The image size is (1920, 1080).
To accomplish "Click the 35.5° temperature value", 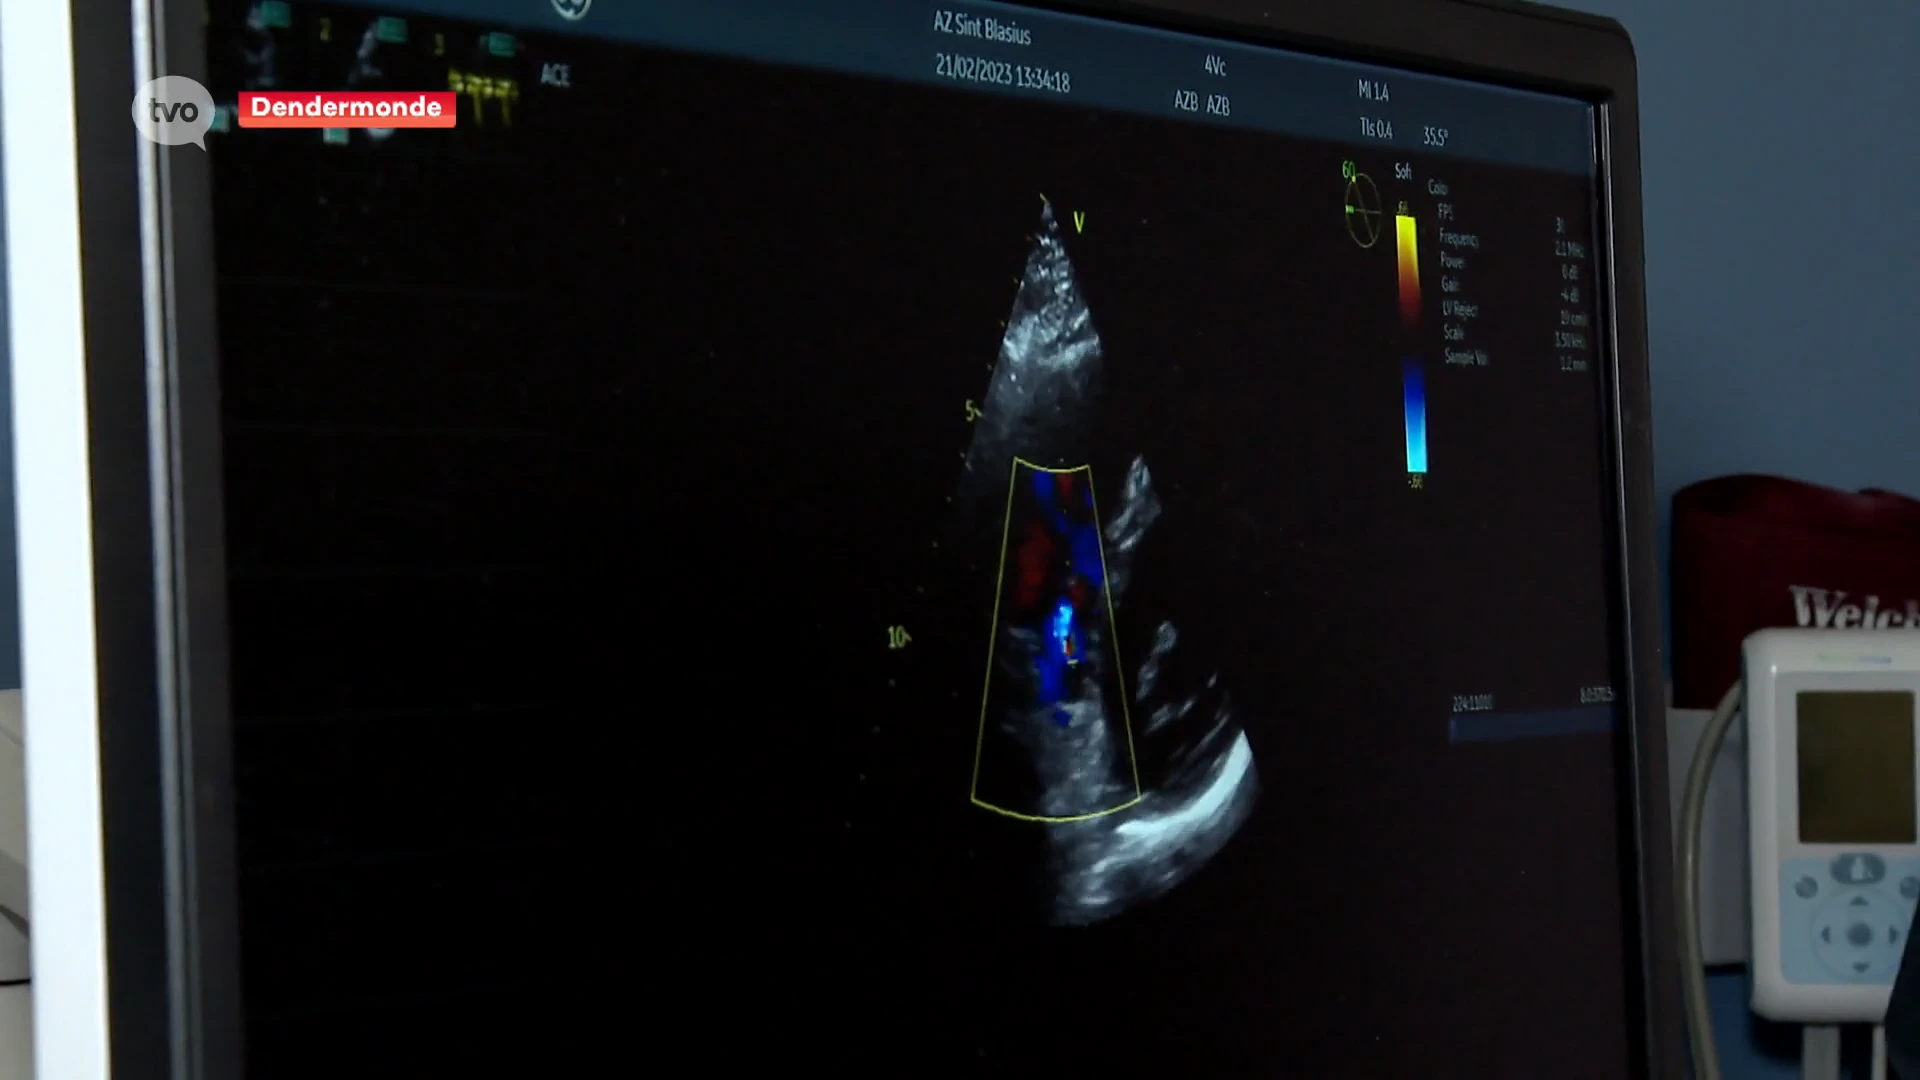I will pyautogui.click(x=1435, y=136).
